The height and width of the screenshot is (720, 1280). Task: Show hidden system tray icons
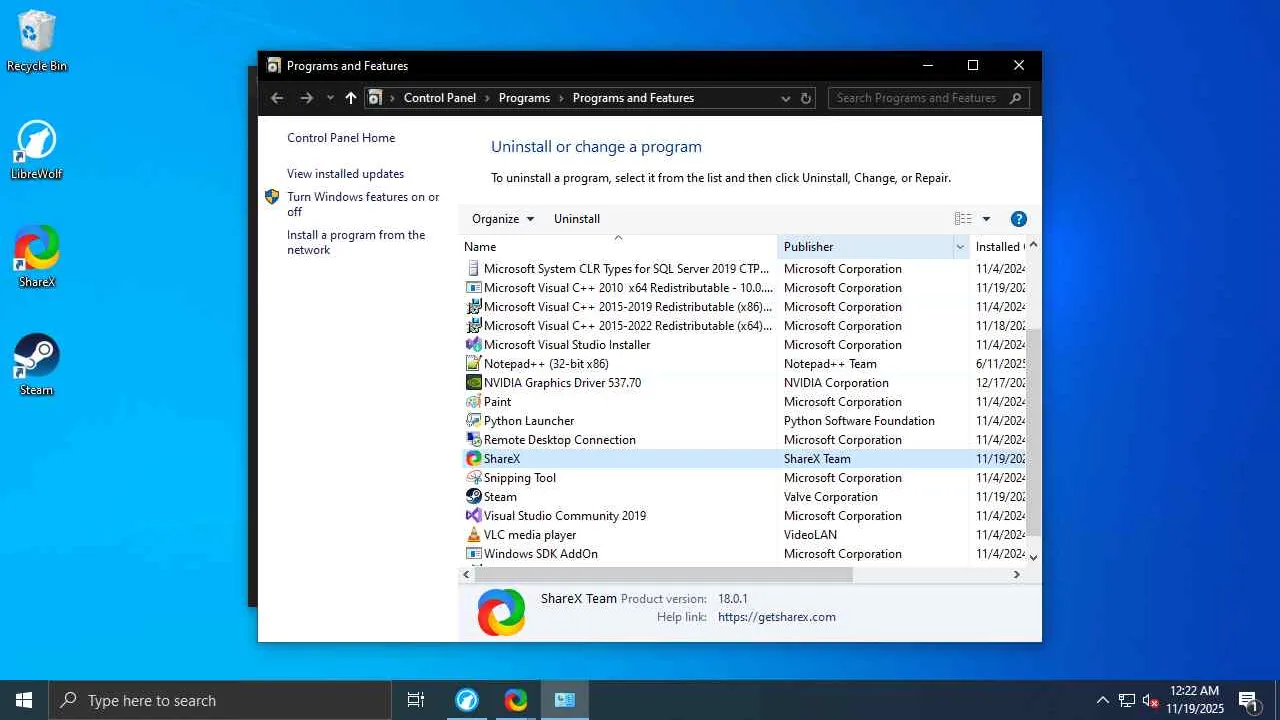click(1102, 700)
